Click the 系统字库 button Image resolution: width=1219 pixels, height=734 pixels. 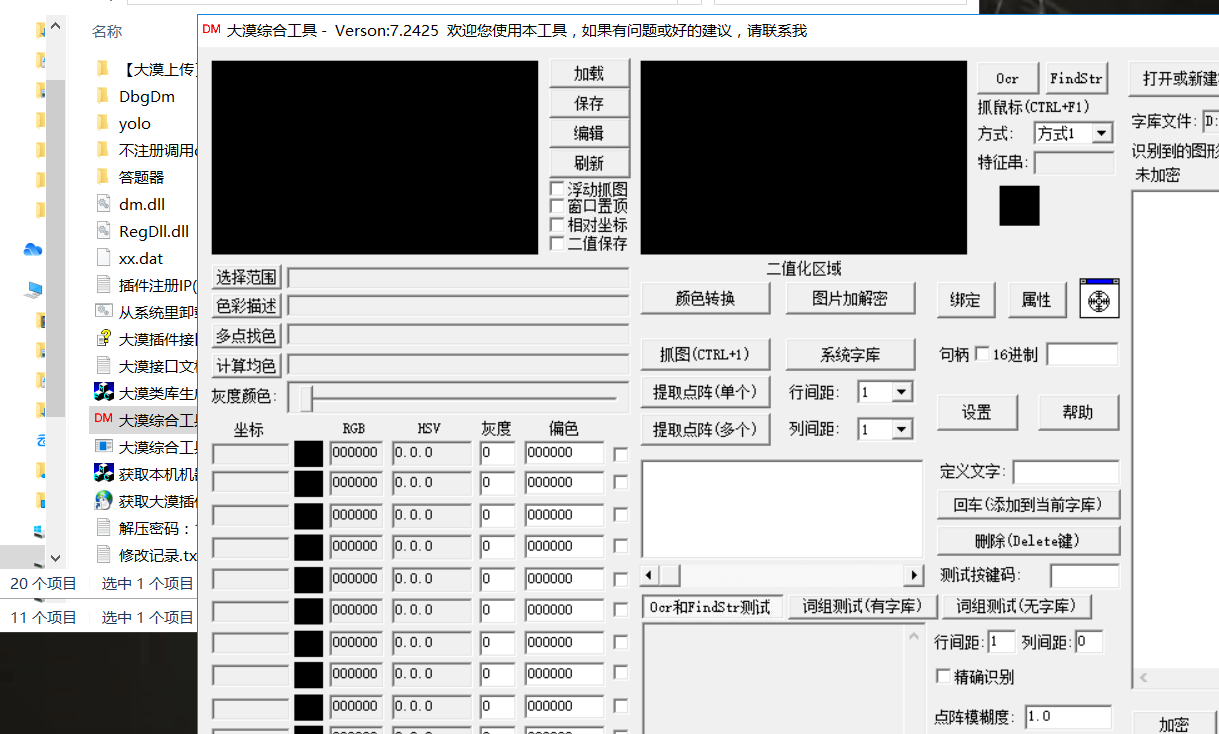[850, 354]
